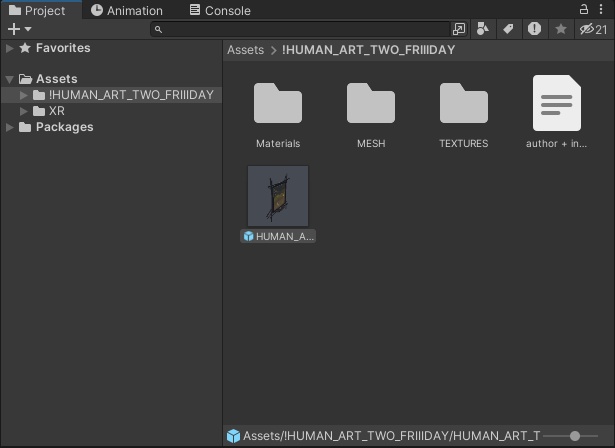This screenshot has height=448, width=615.
Task: Click the asset path in status bar
Action: tap(391, 436)
